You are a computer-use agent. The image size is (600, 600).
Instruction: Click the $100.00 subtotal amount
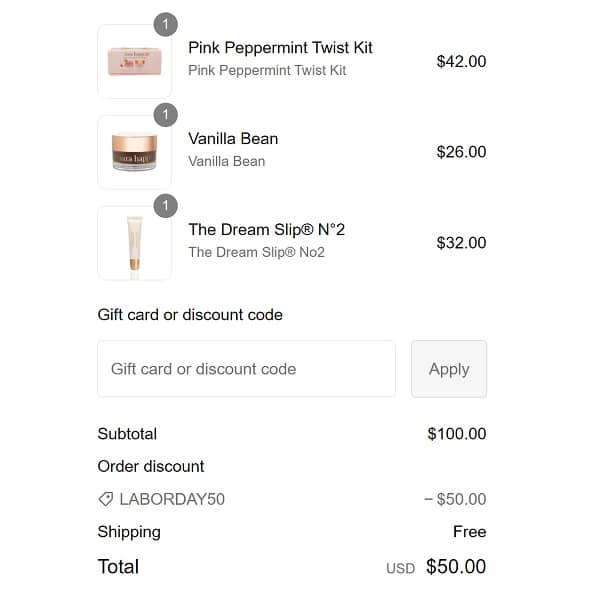click(x=456, y=434)
